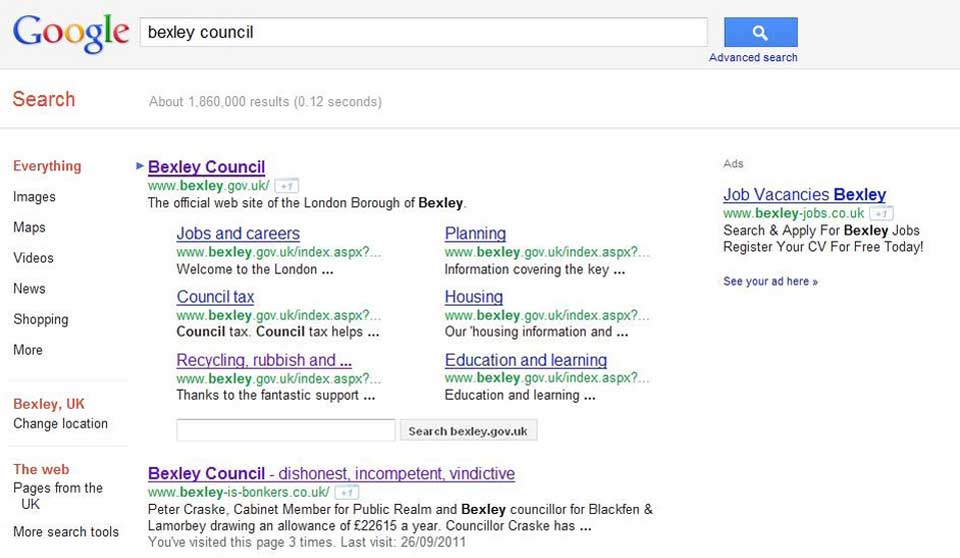Open the Recycling, rubbish and ... sitelink
Viewport: 960px width, 558px height.
point(264,360)
